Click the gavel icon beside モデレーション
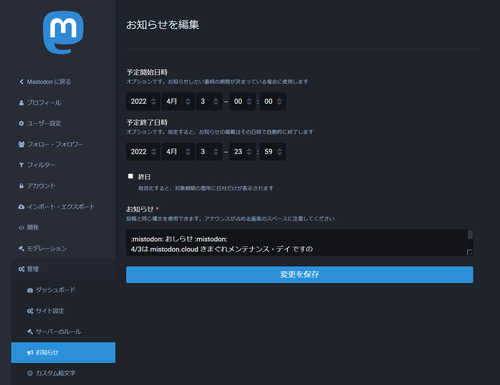The height and width of the screenshot is (385, 500). click(x=21, y=248)
